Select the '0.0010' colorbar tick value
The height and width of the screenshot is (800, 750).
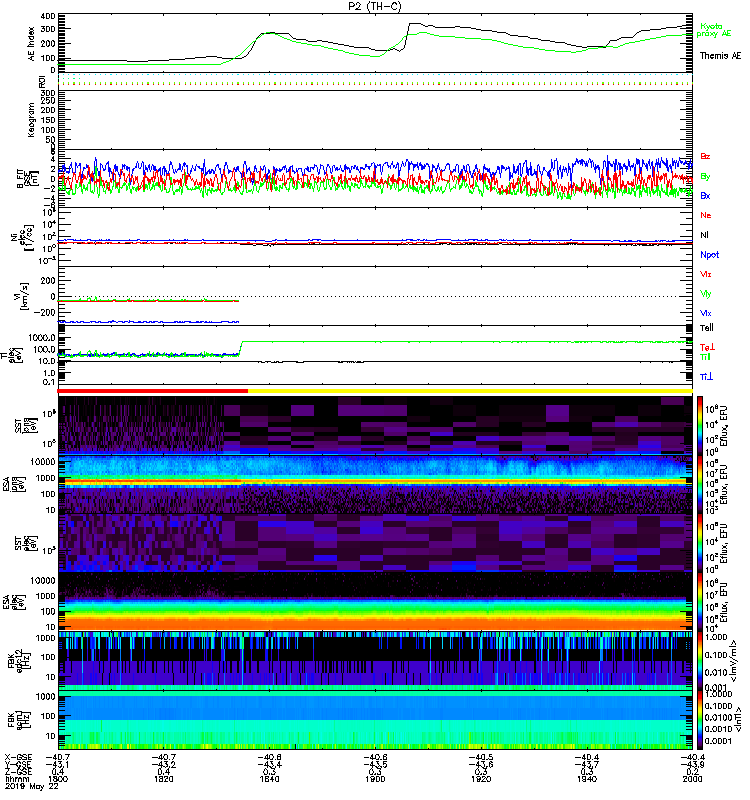point(718,729)
